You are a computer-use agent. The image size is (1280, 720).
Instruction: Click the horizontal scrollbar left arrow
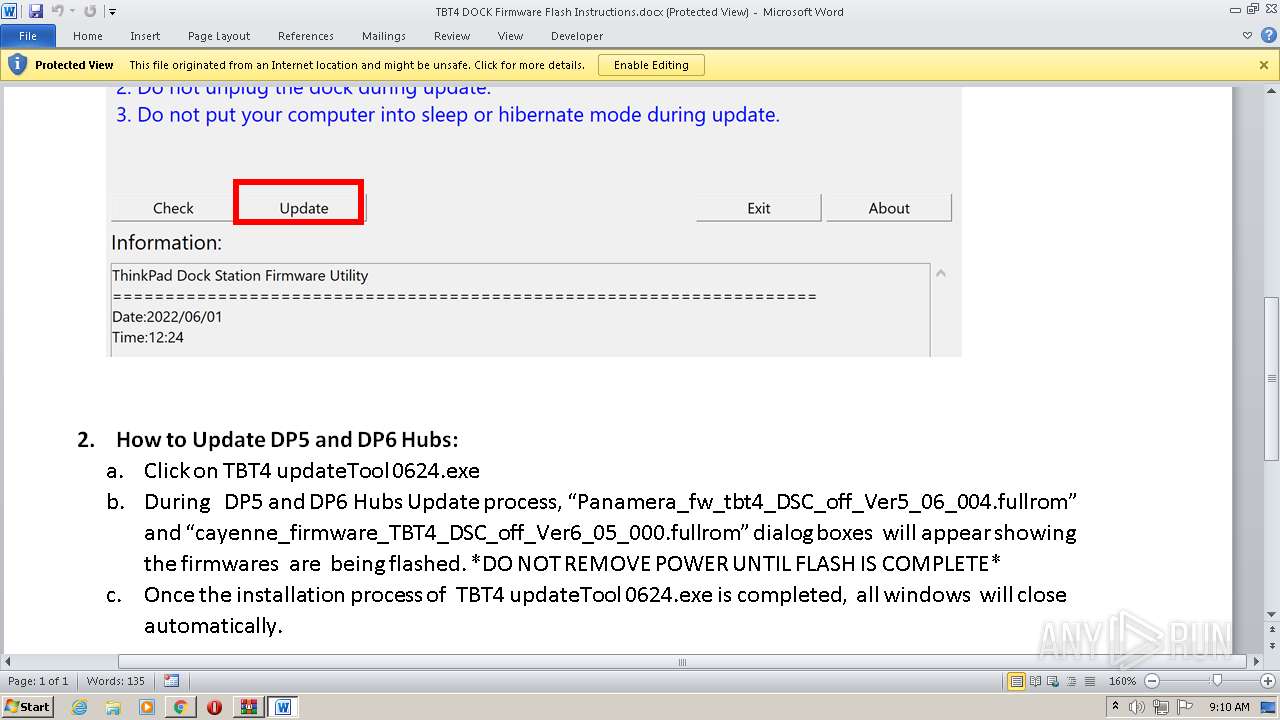(x=7, y=662)
